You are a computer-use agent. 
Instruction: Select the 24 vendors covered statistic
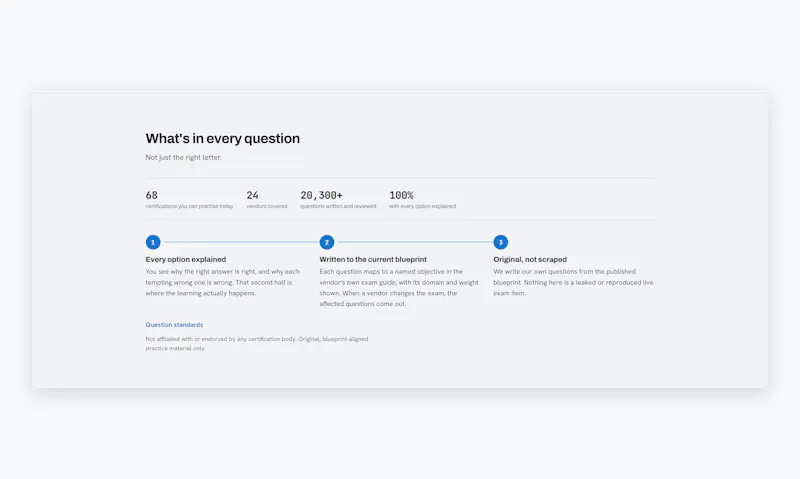267,199
